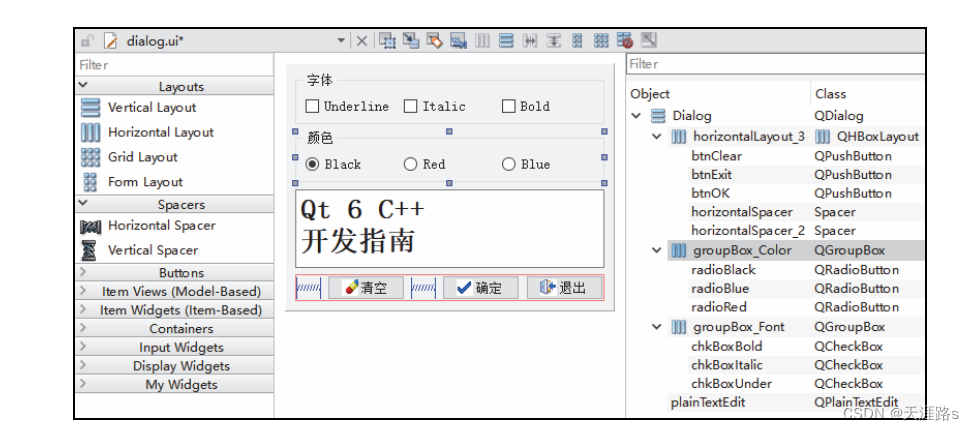Click the 退出 button on form
The width and height of the screenshot is (974, 430).
[x=565, y=288]
